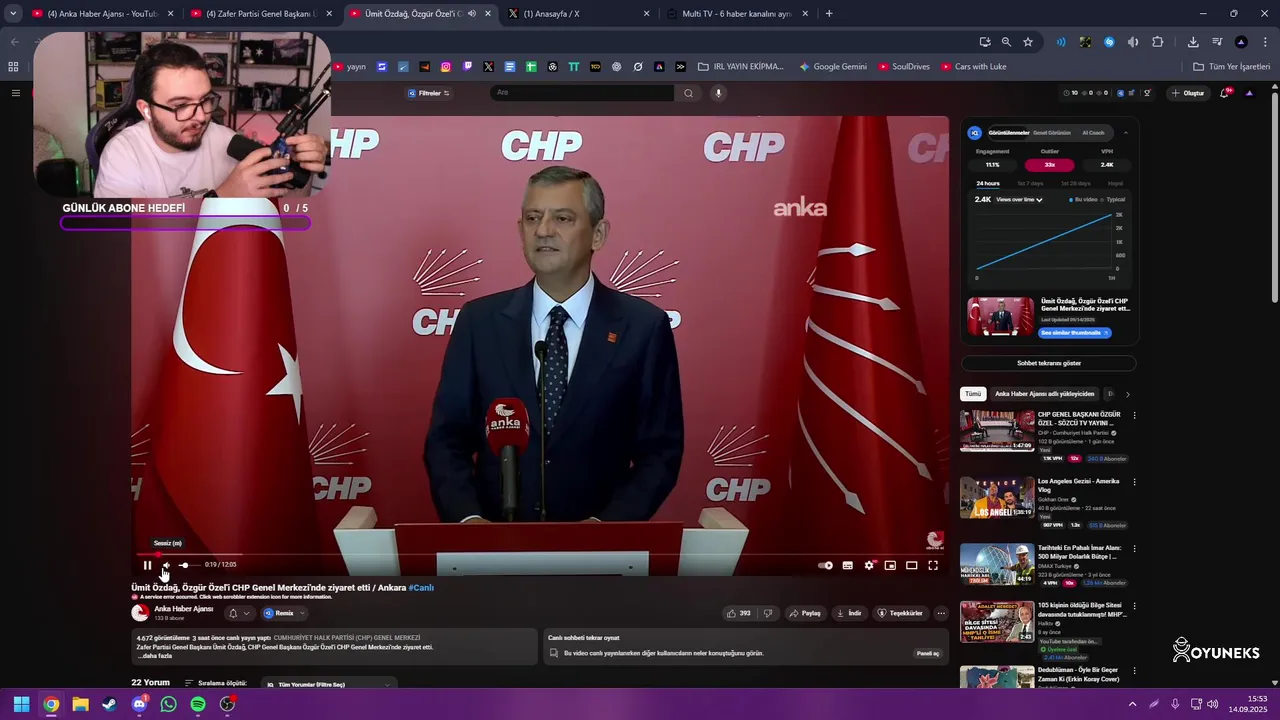Click See similar thumbnails button
Viewport: 1280px width, 720px height.
[x=1074, y=333]
